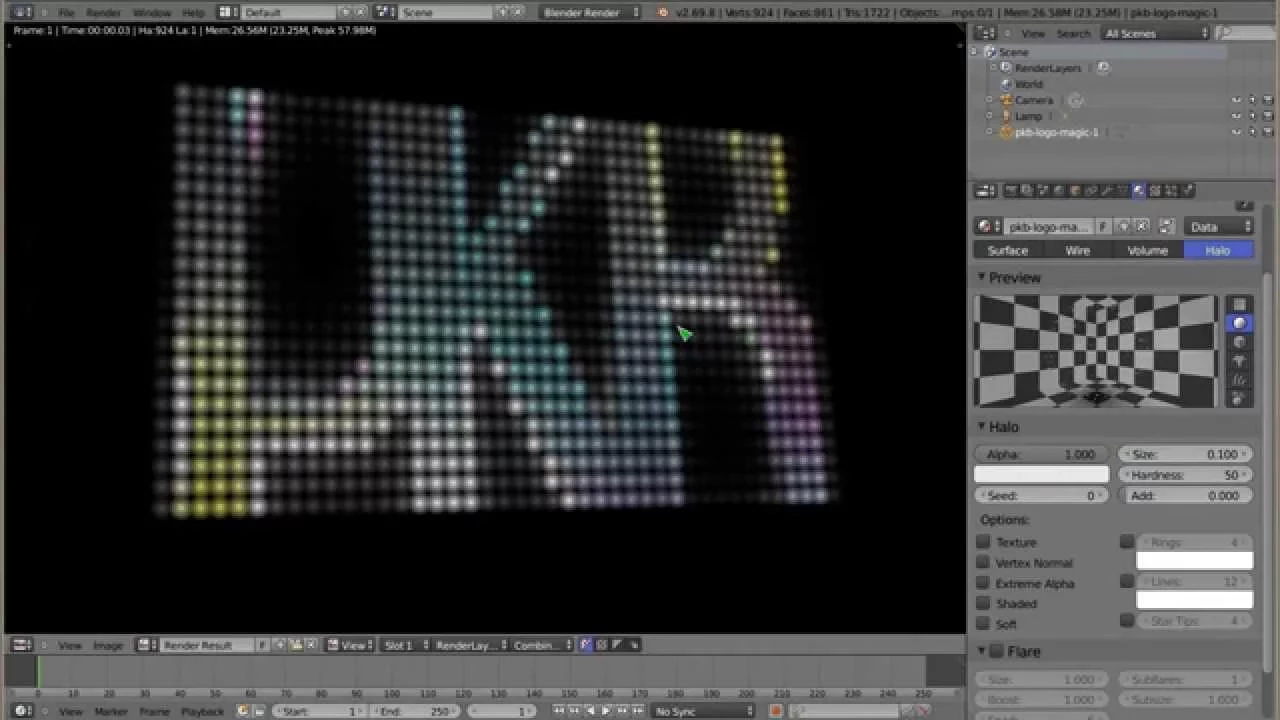Open the Timeline editor type icon
This screenshot has height=720, width=1280.
22,711
